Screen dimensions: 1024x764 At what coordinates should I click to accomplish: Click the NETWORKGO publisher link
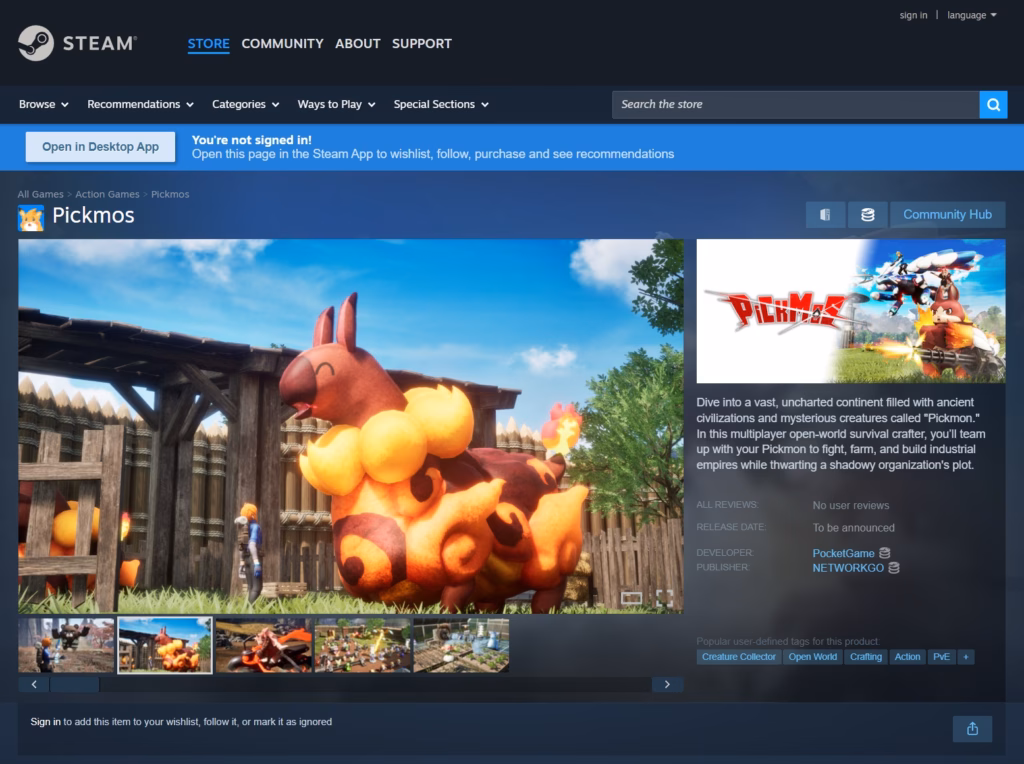click(848, 568)
